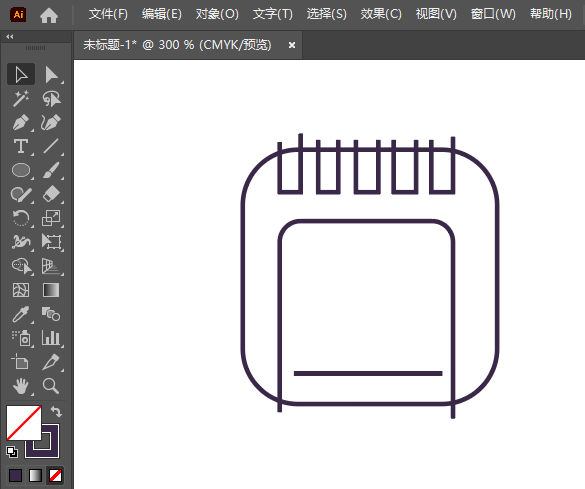585x489 pixels.
Task: Close the 未标题-1 document tab
Action: point(292,45)
